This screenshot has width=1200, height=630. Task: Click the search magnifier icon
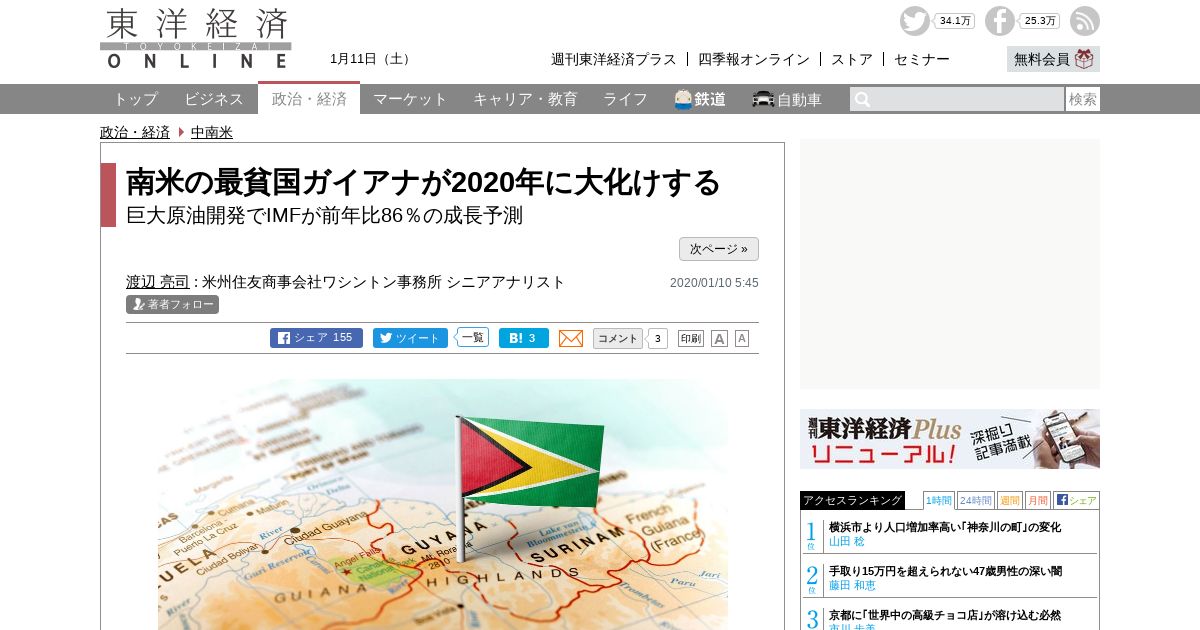862,99
